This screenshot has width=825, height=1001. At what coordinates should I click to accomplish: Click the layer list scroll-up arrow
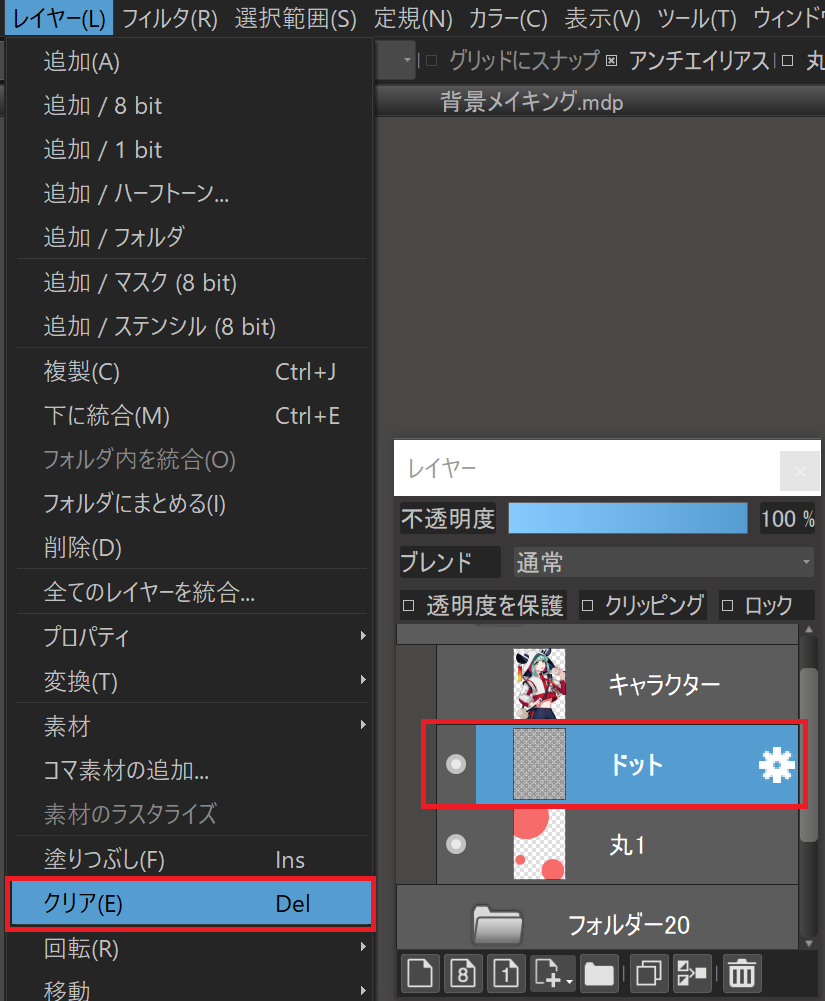click(809, 629)
